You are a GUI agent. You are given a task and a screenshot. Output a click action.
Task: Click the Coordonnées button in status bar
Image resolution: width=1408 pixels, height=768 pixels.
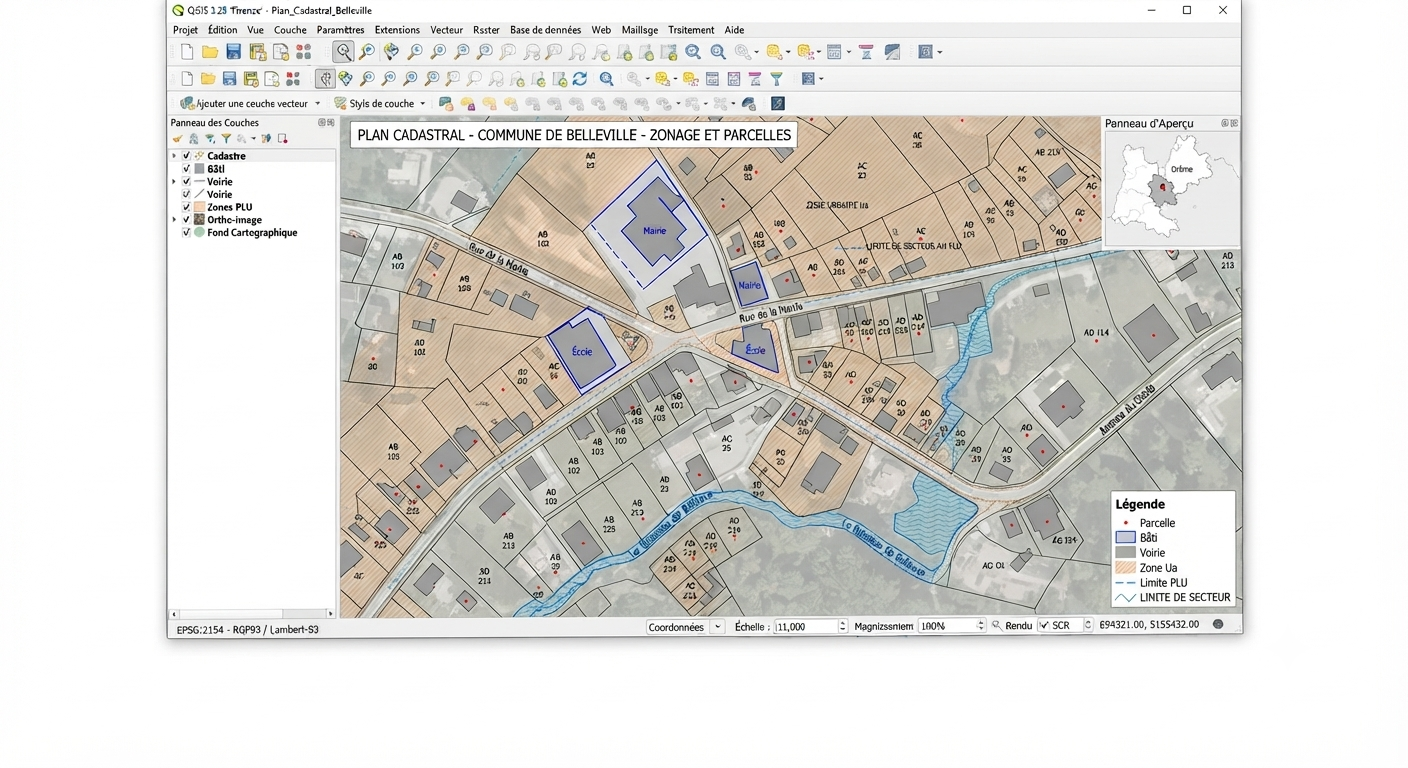[677, 626]
